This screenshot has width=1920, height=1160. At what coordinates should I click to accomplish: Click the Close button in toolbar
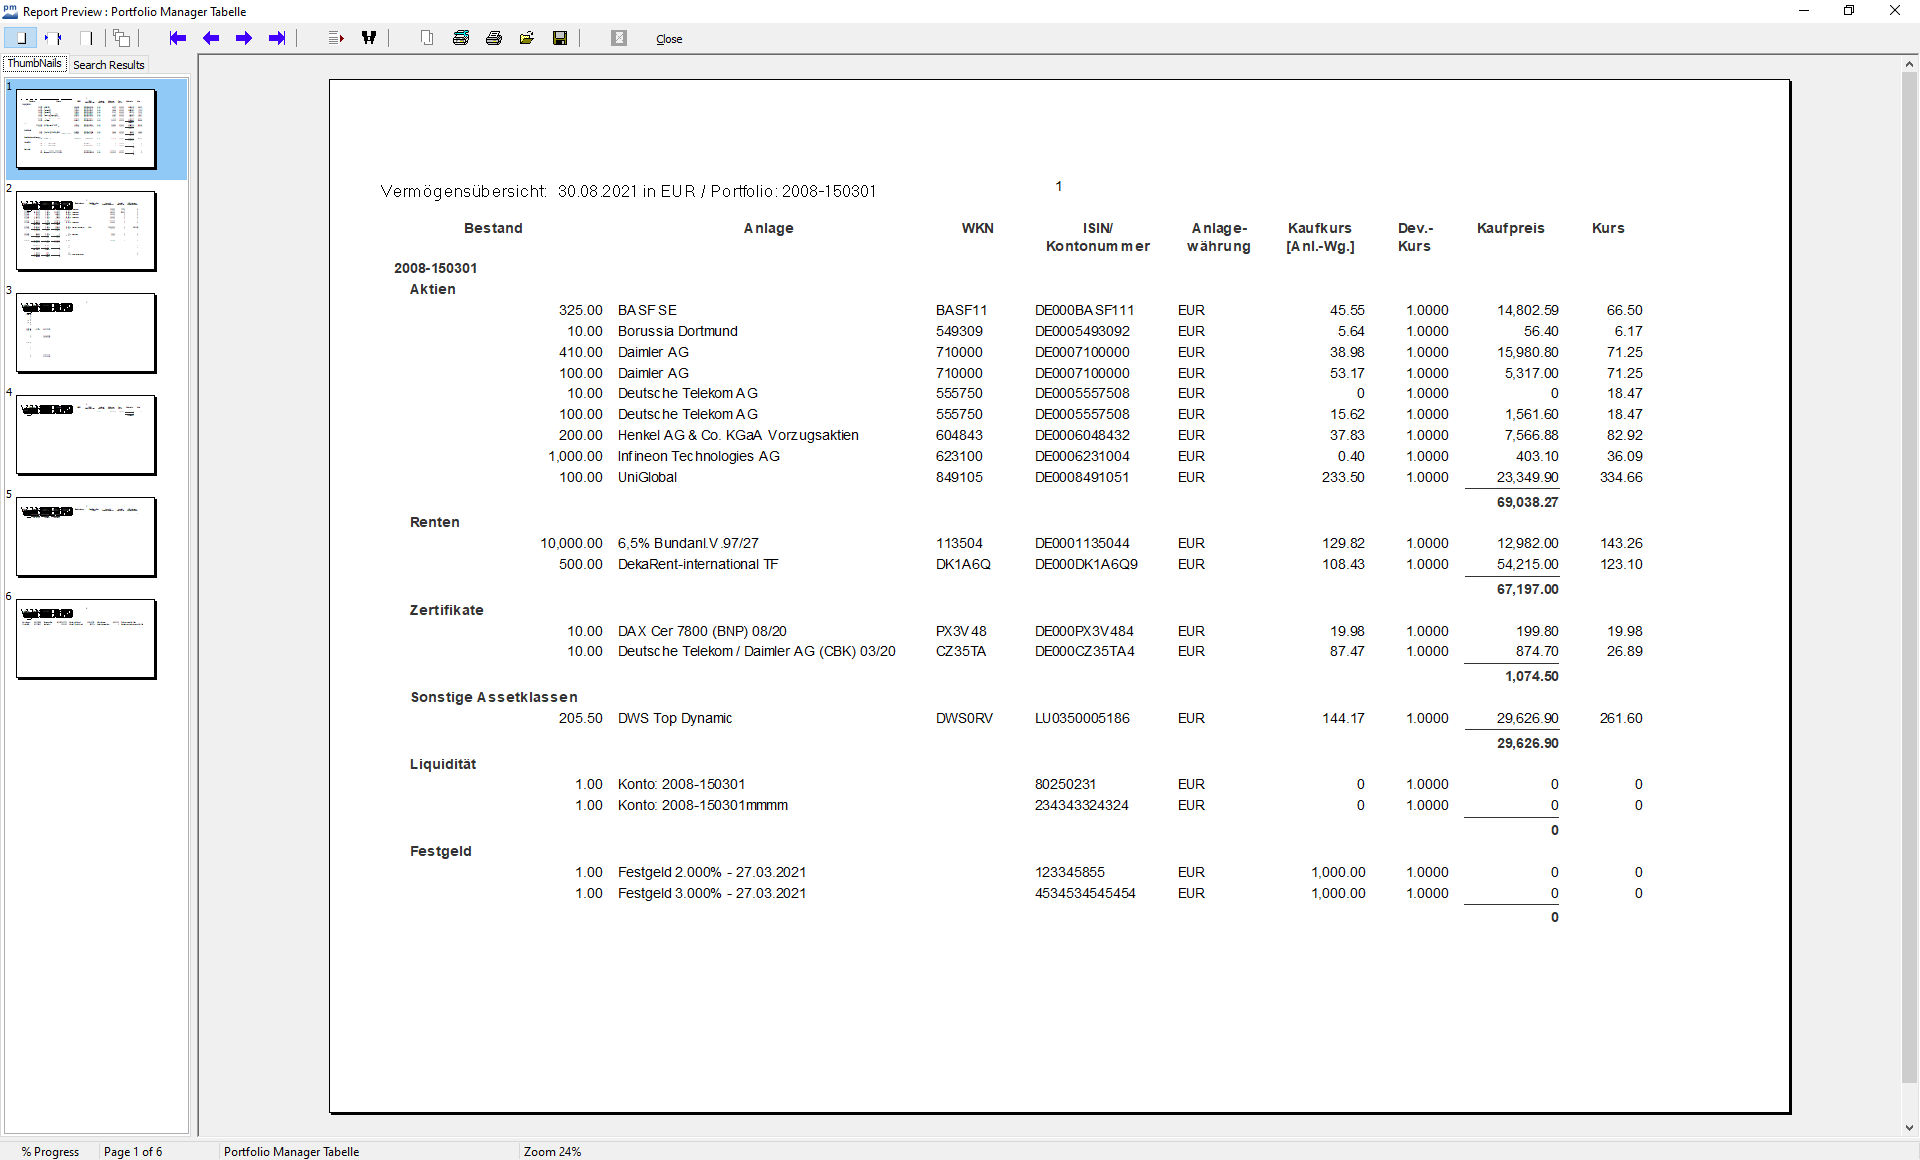pos(669,39)
